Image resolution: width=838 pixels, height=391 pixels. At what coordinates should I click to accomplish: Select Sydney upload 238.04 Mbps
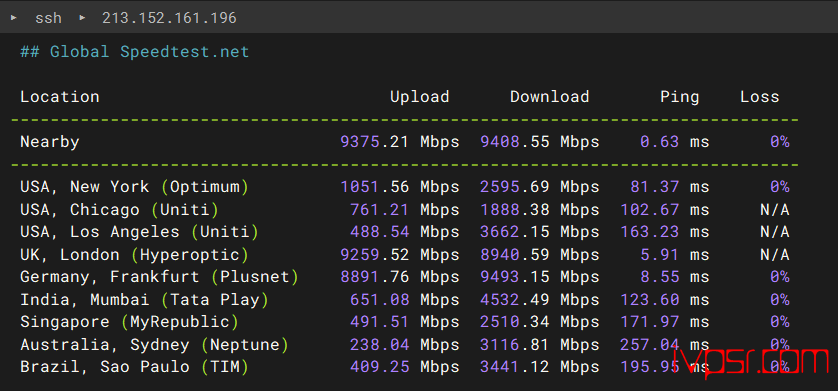click(x=405, y=345)
